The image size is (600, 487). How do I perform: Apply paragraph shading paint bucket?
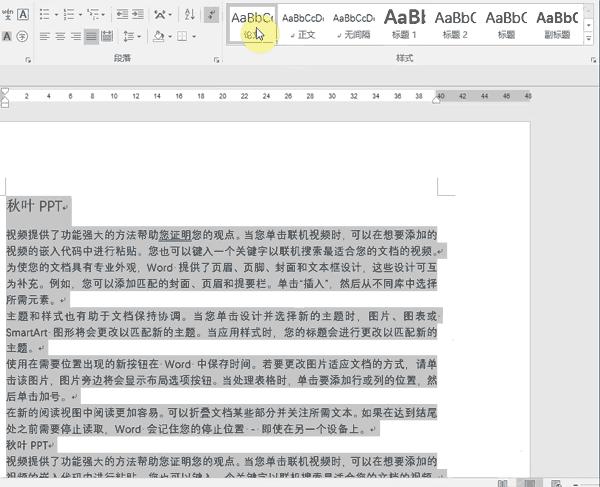click(159, 36)
